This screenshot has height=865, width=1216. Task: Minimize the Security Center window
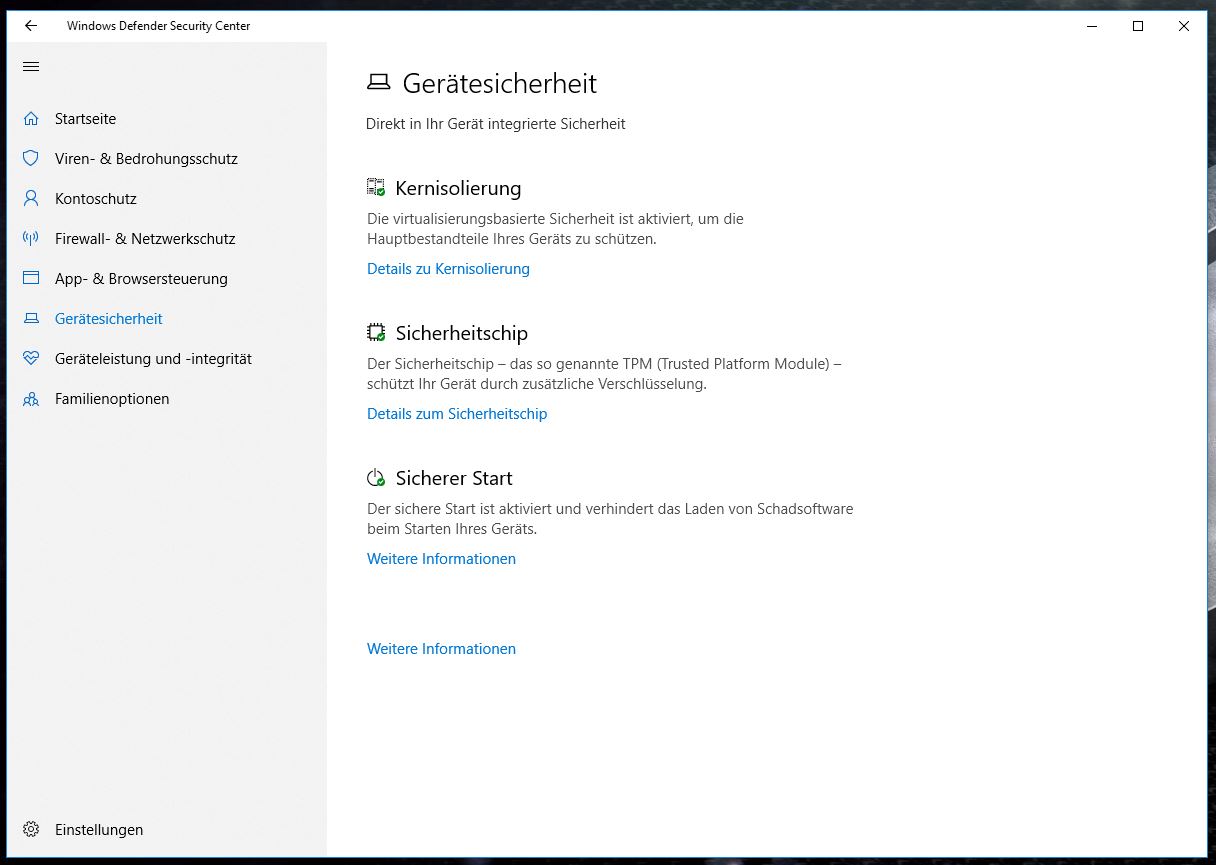(x=1092, y=26)
